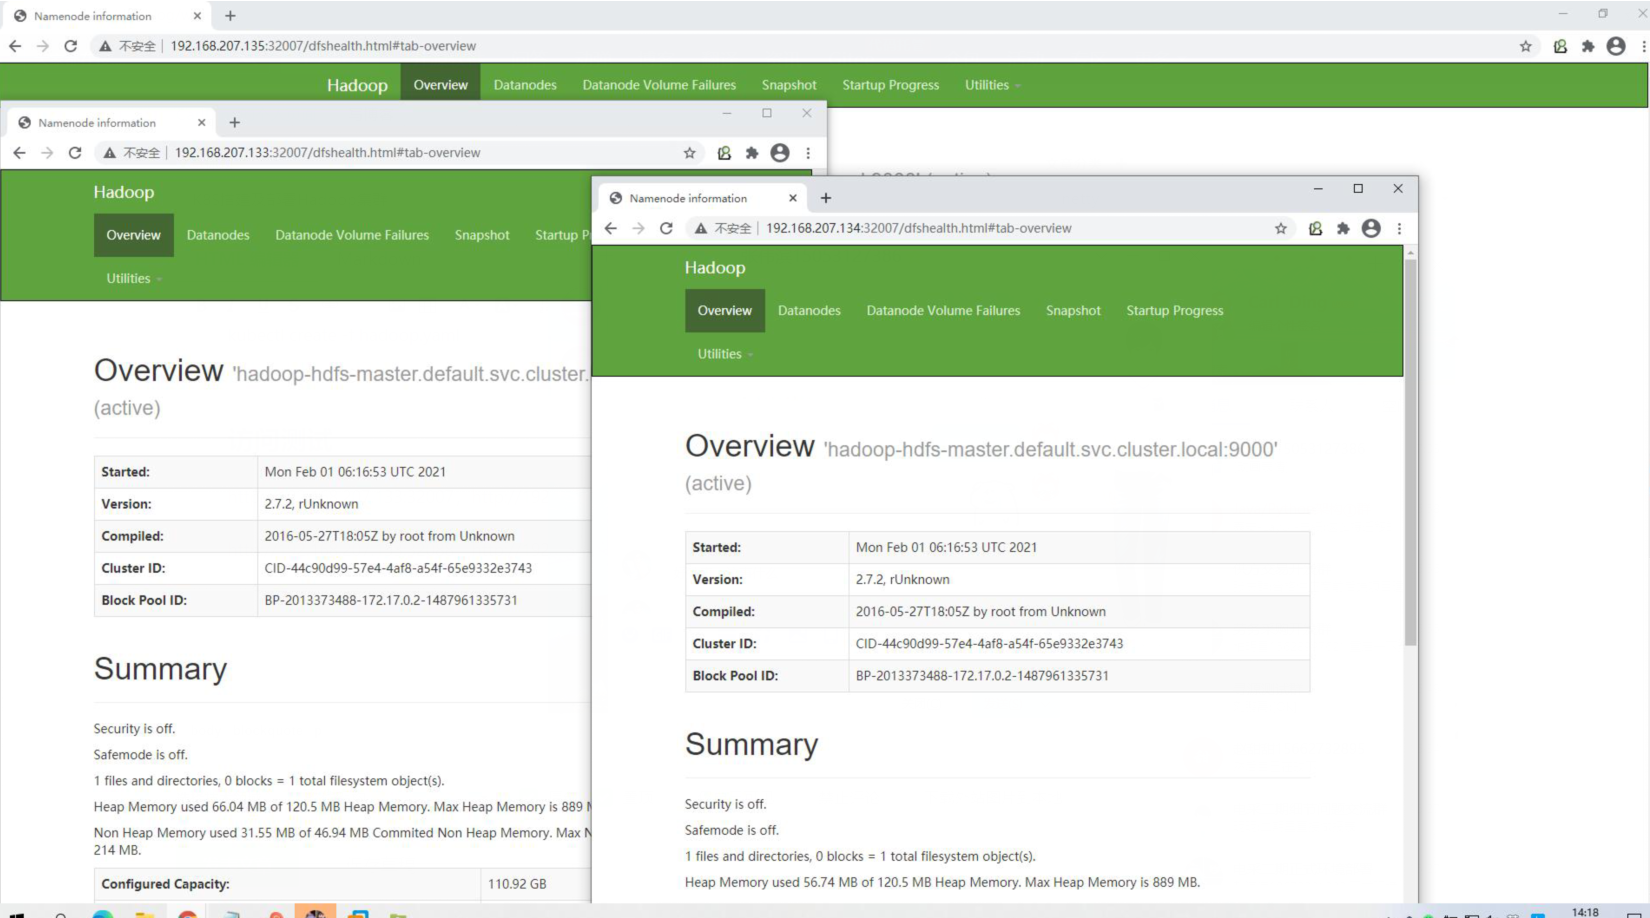Screen dimensions: 1650x918
Task: Click the not-secure warning icon for 192.168.207.133
Action: [x=110, y=153]
